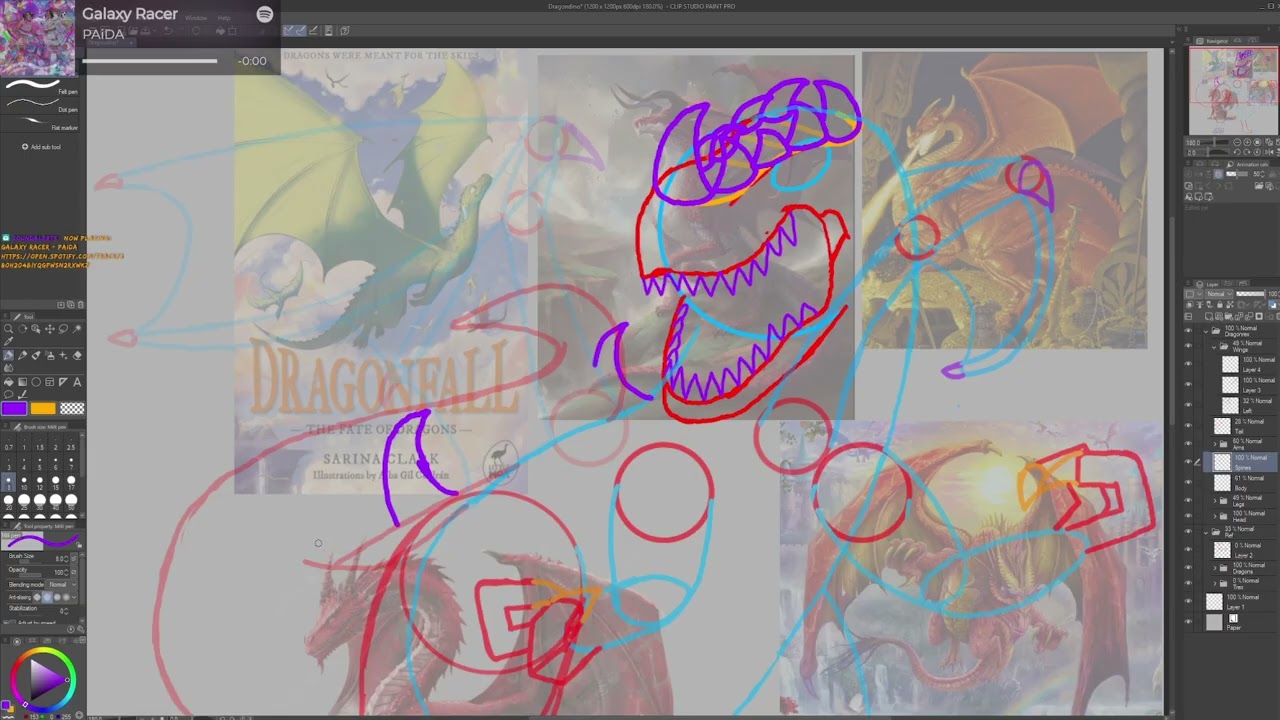
Task: Select the purple main color swatch
Action: click(x=14, y=408)
